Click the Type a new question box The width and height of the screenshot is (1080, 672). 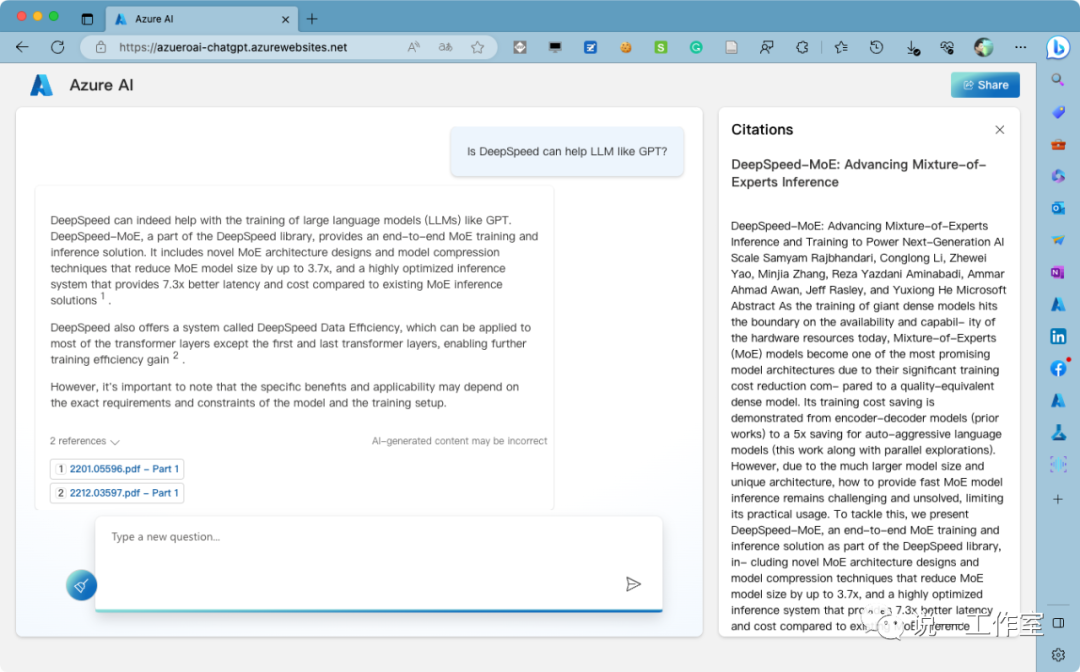(x=378, y=563)
